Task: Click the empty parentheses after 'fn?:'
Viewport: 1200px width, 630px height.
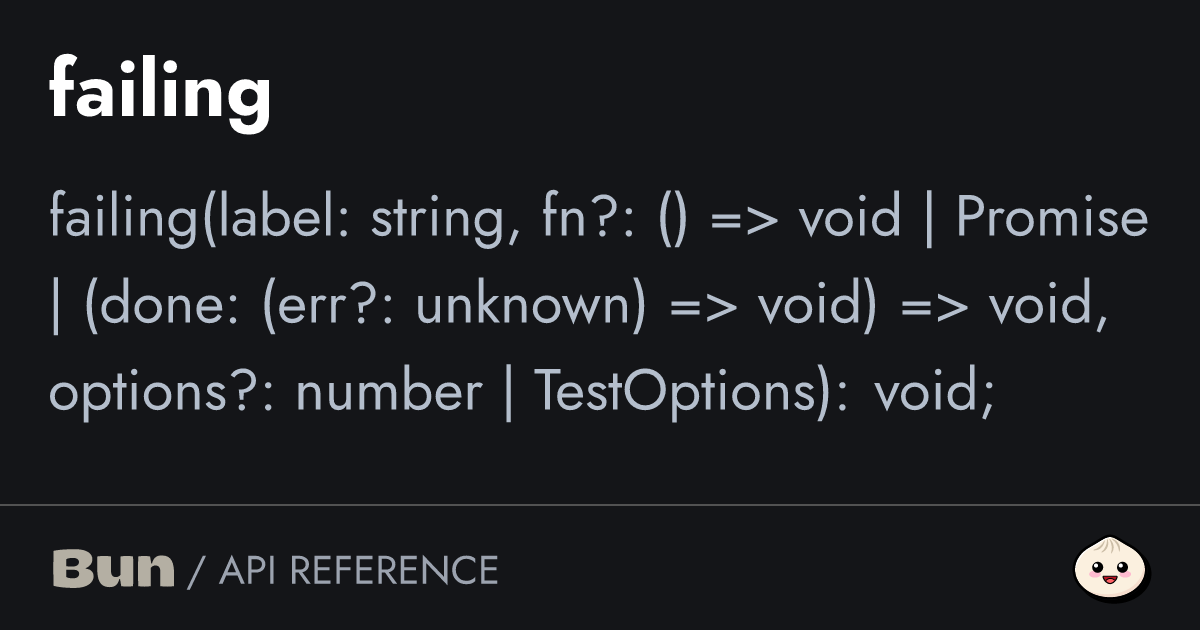Action: point(674,219)
